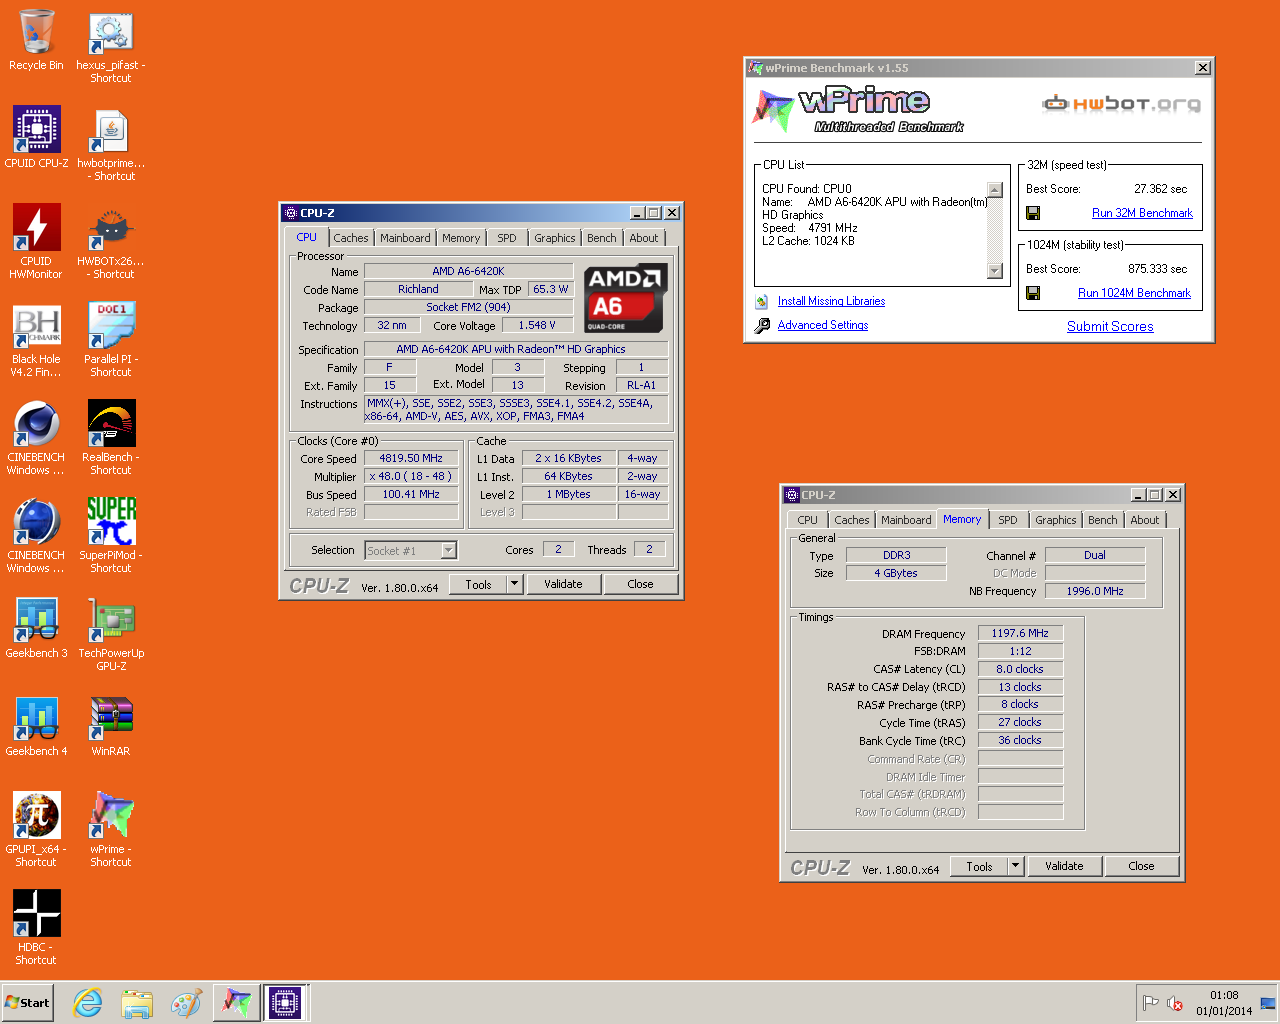The width and height of the screenshot is (1280, 1024).
Task: Click the CPU List scrollbar down arrow
Action: tap(994, 271)
